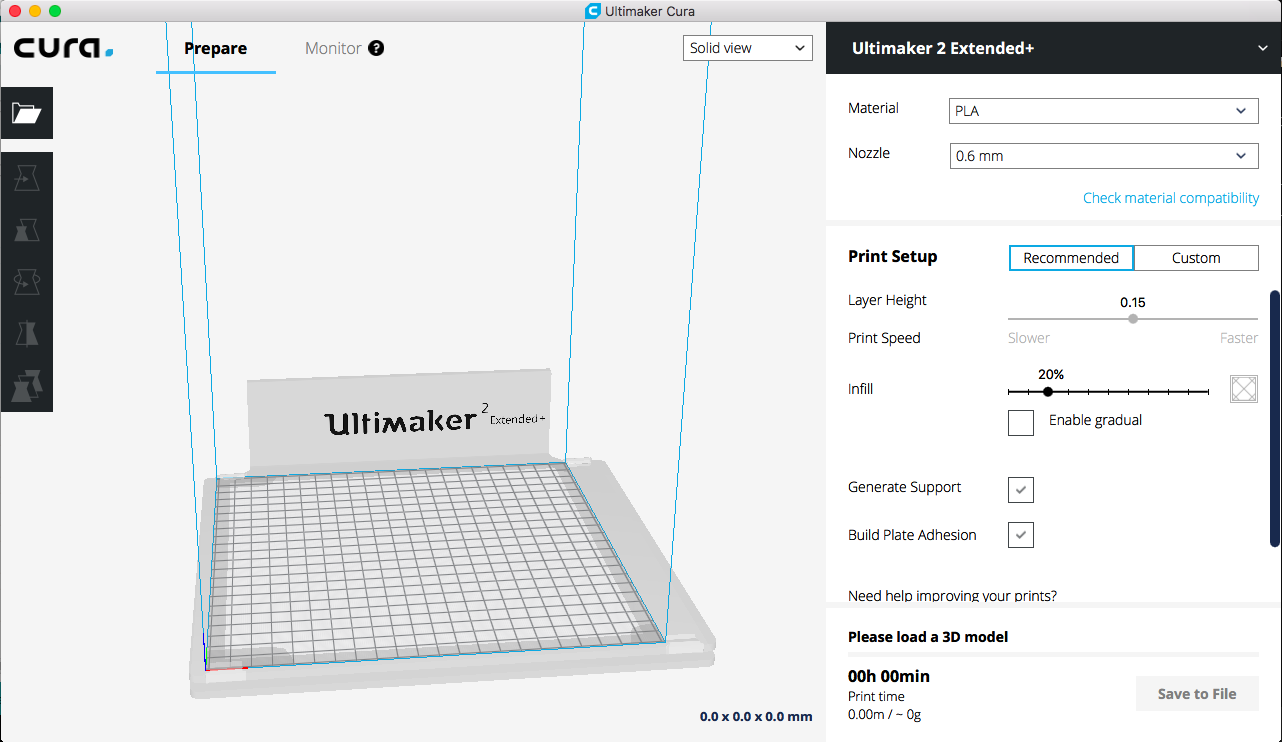Viewport: 1282px width, 742px height.
Task: Switch to the Prepare tab
Action: 216,48
